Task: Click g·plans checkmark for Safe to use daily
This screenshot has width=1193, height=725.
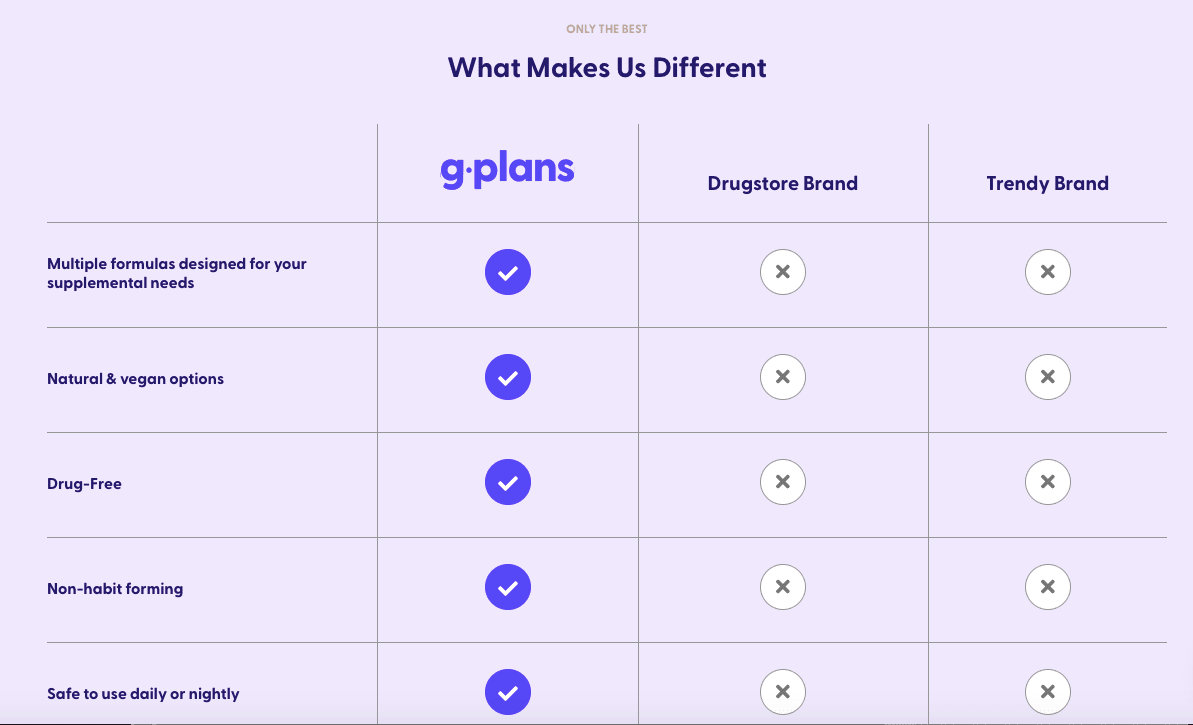Action: (x=507, y=692)
